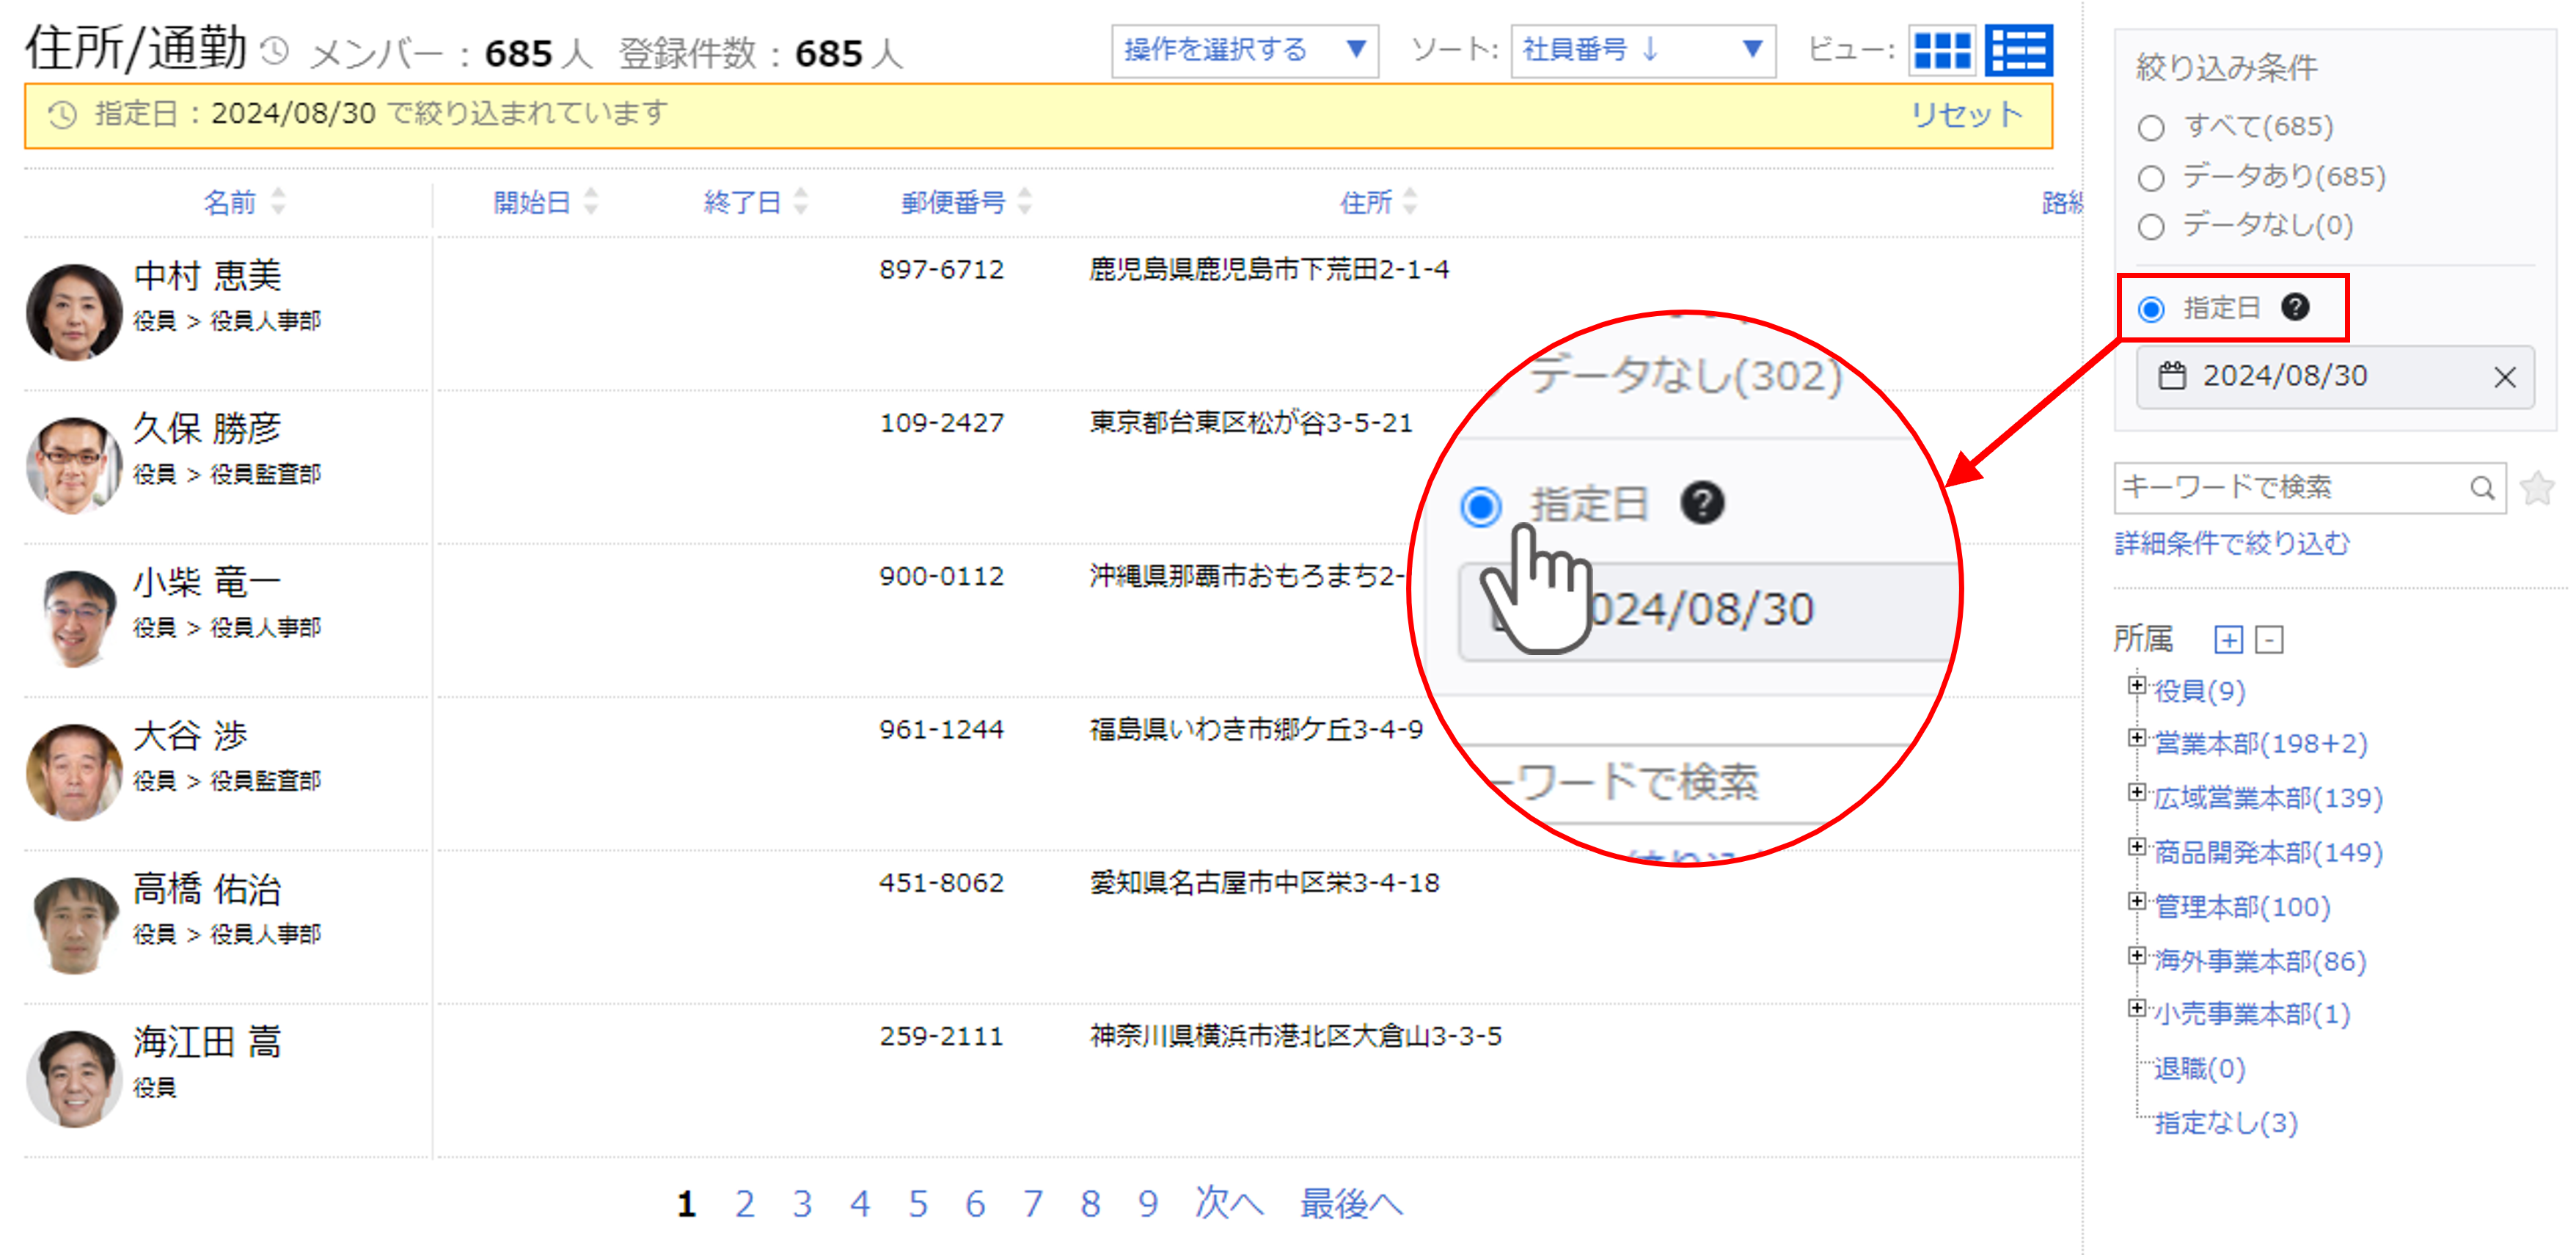2576x1255 pixels.
Task: Switch to the list table view
Action: tap(2018, 51)
